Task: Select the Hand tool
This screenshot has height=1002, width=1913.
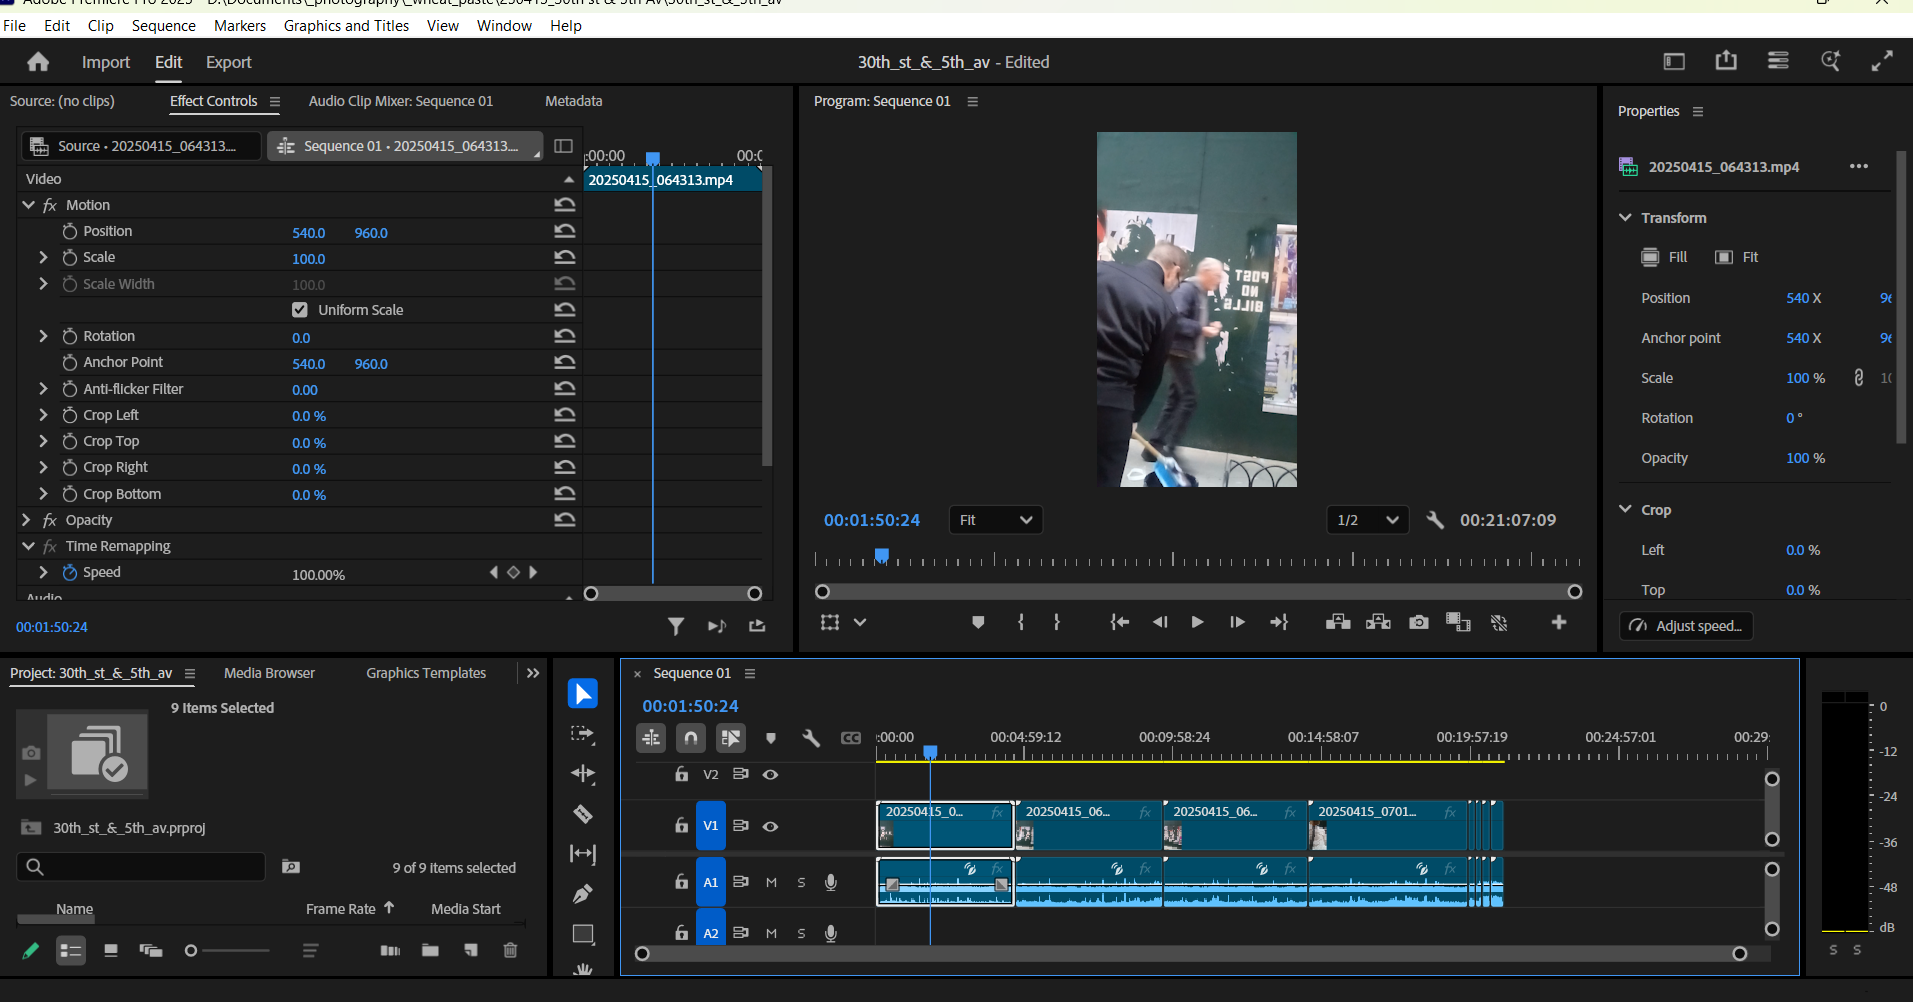Action: coord(583,969)
